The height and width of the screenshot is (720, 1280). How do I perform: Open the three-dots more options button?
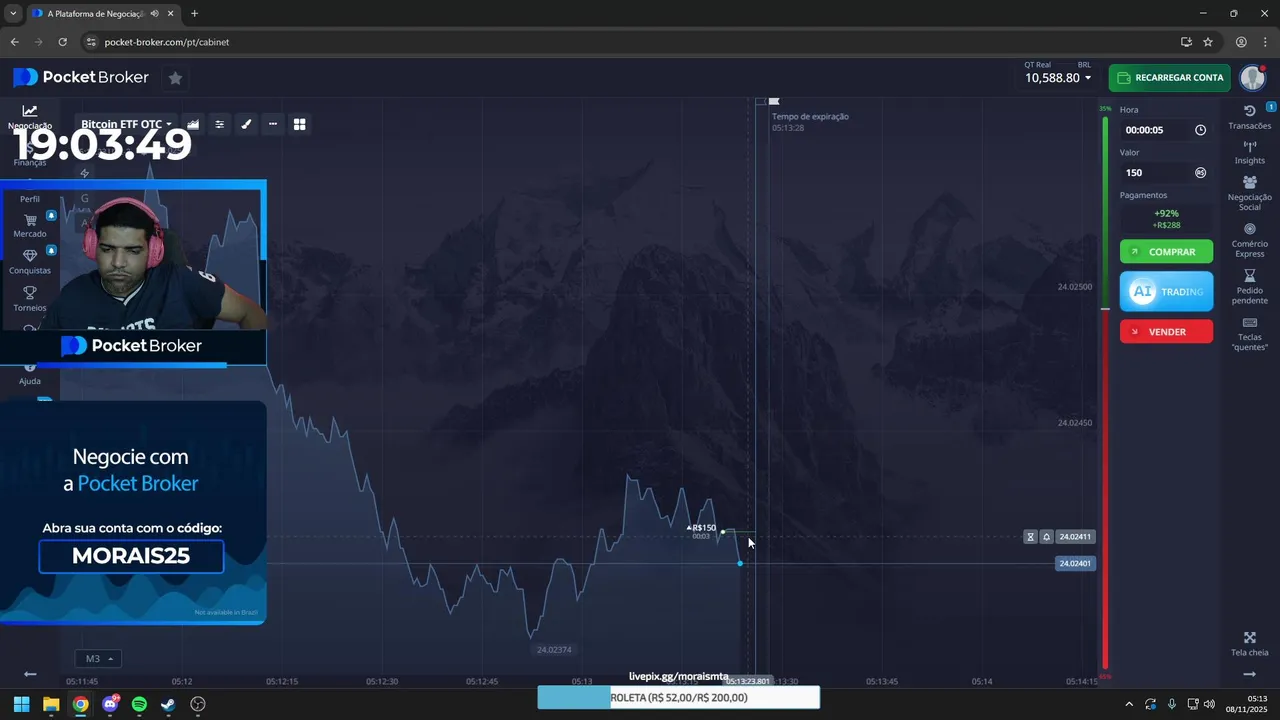click(x=273, y=124)
